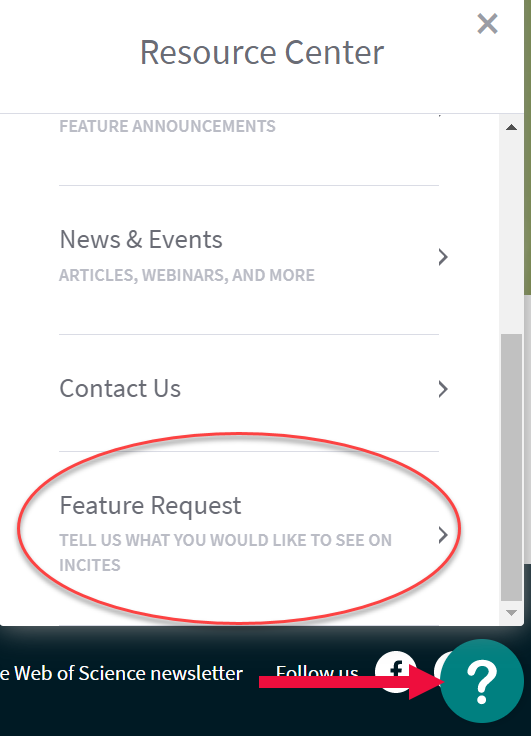531x736 pixels.
Task: Expand Feature Request chevron arrow
Action: point(443,535)
